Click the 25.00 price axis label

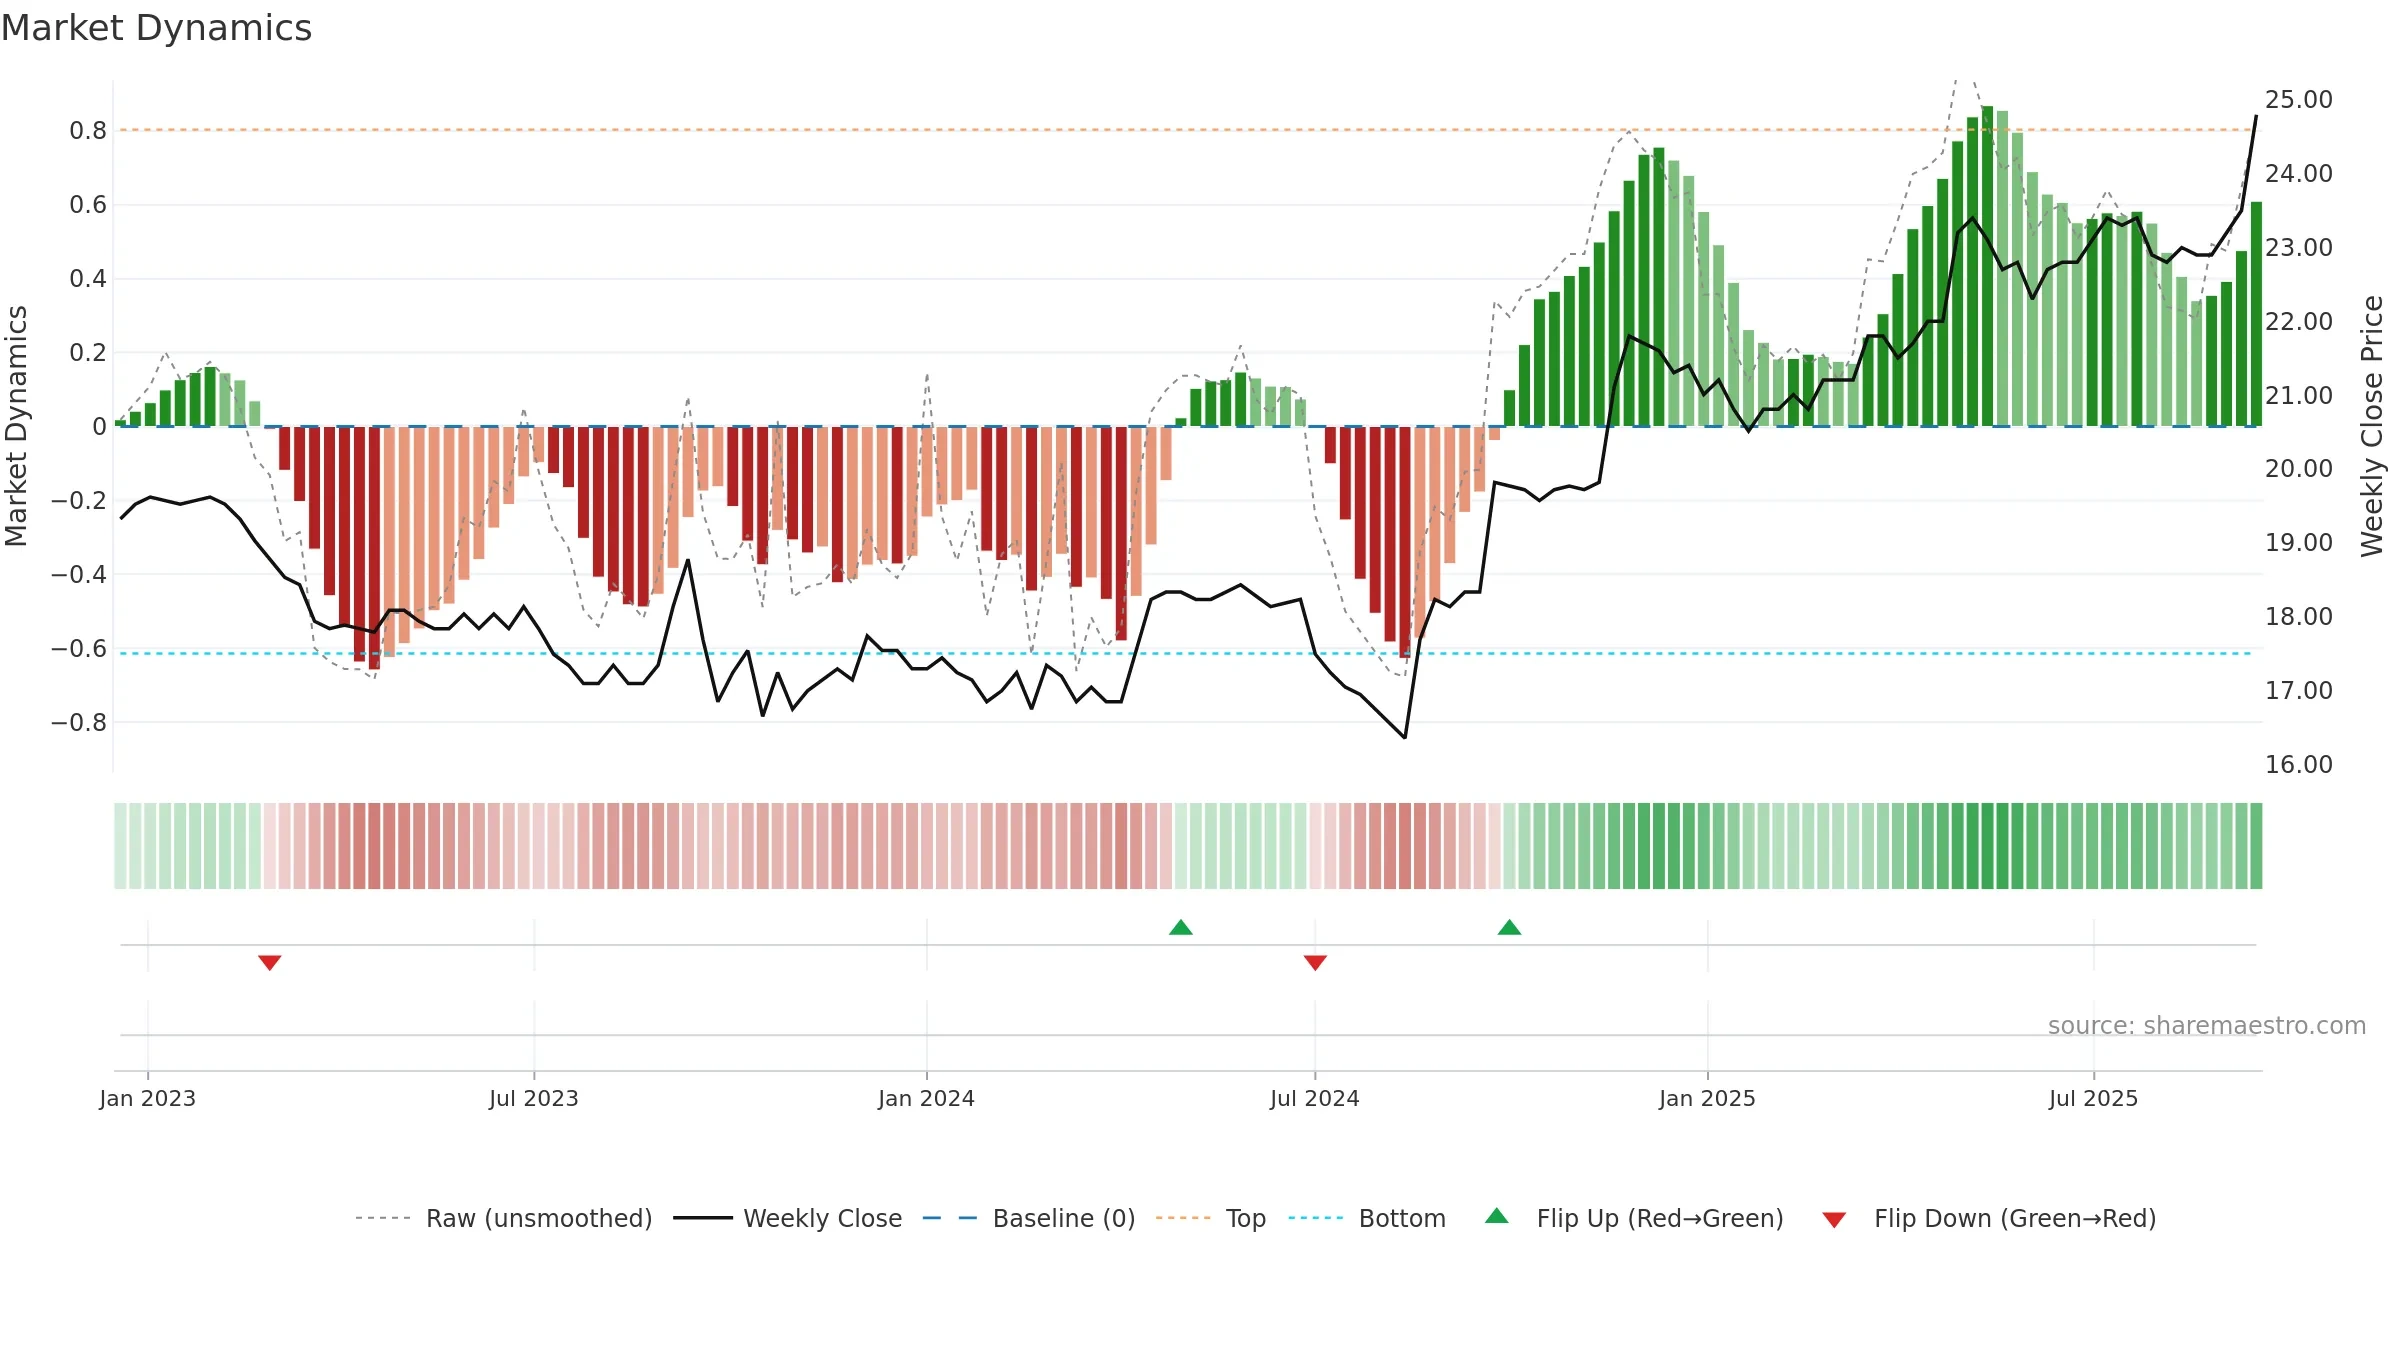(x=2298, y=99)
